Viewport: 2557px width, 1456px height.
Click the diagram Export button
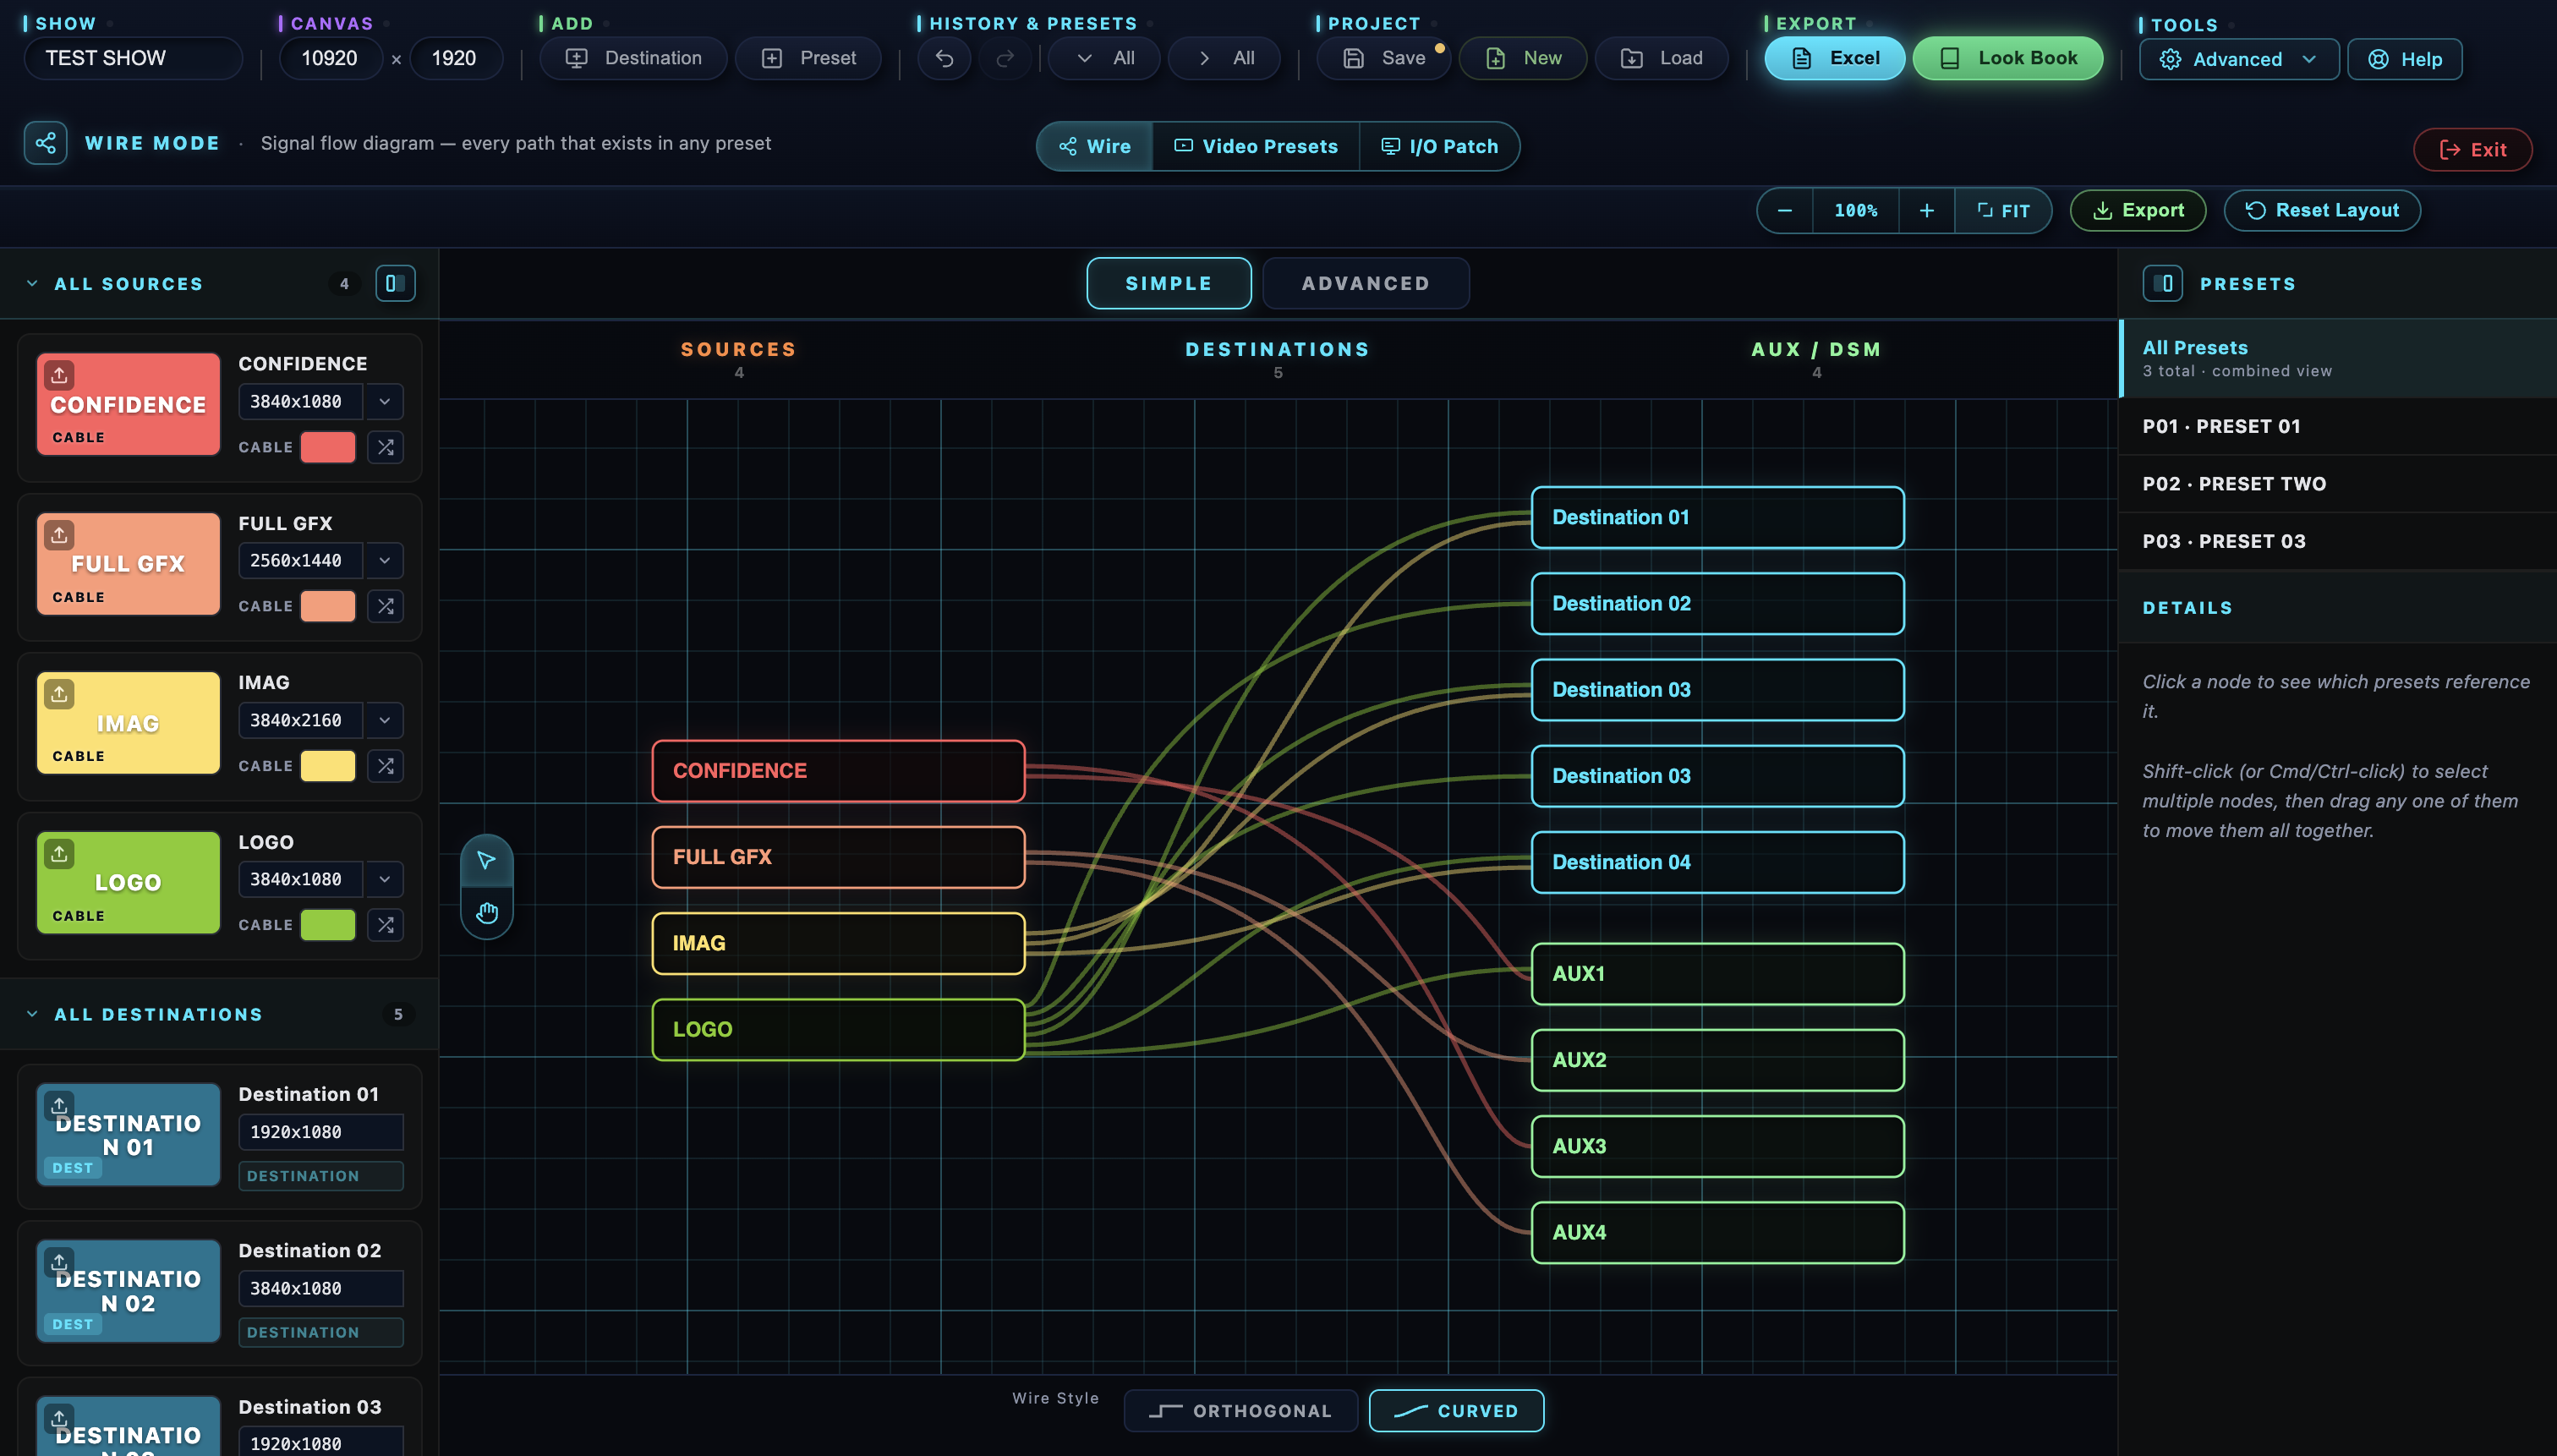click(2138, 210)
